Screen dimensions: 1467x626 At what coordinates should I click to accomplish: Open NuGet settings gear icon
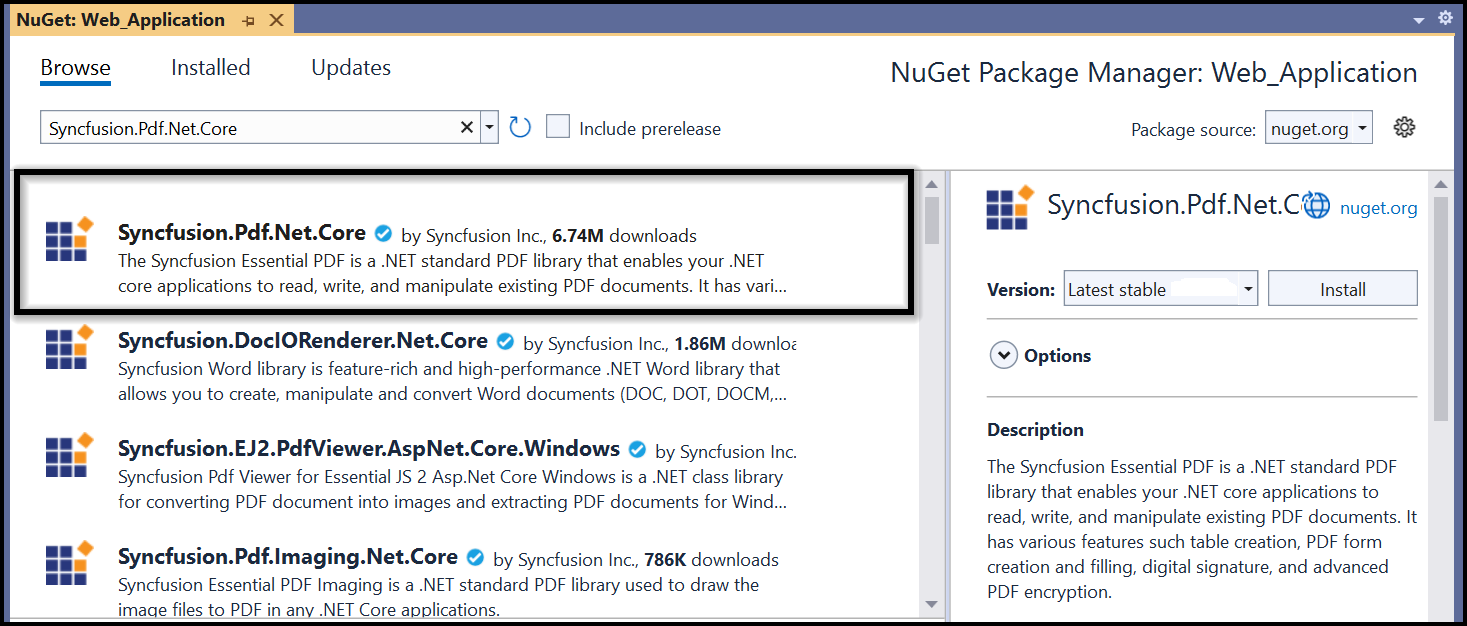pos(1404,128)
